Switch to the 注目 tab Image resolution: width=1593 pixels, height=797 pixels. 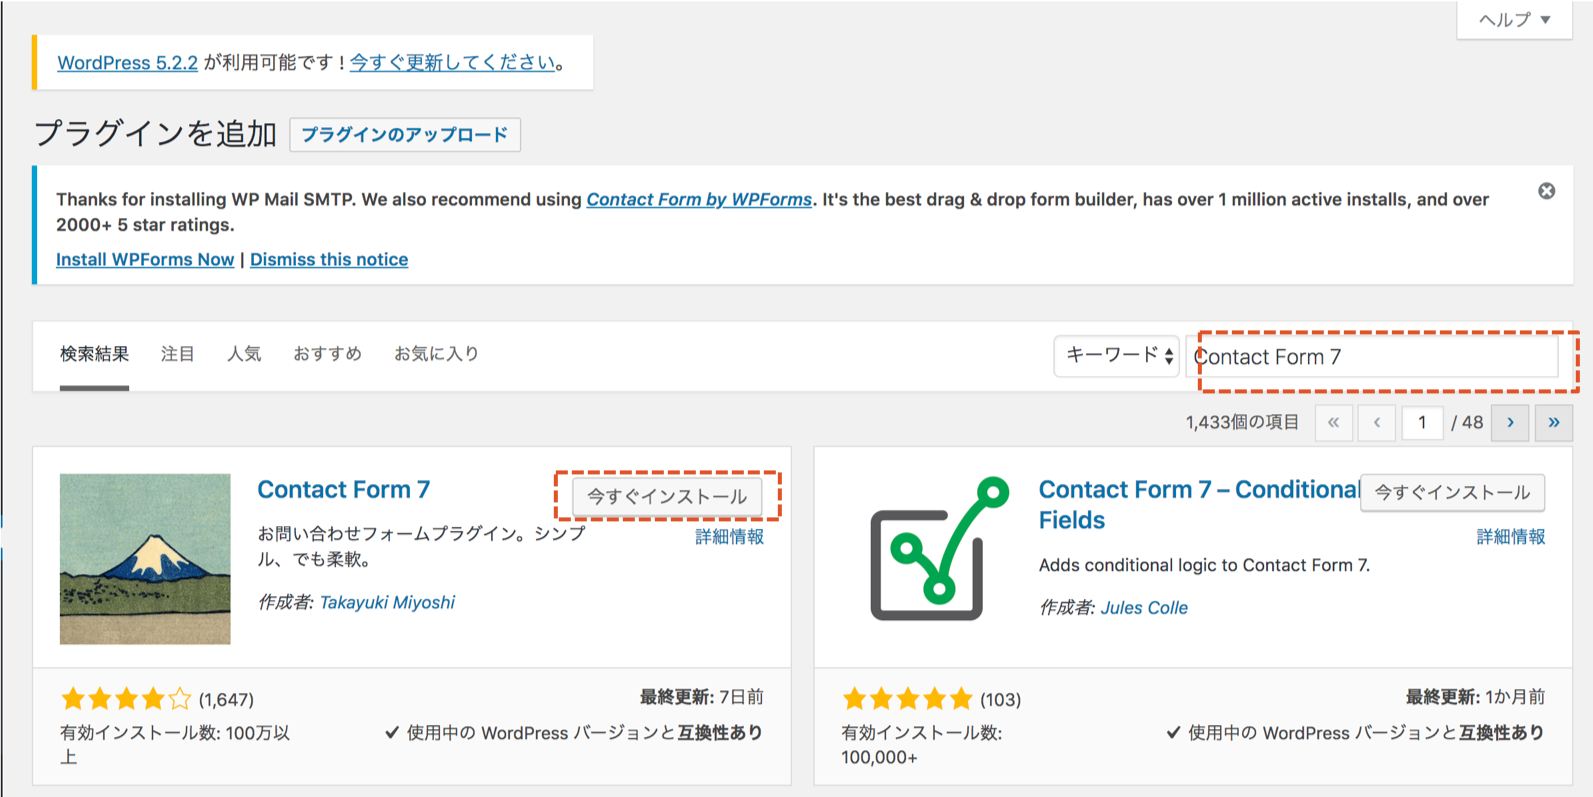point(178,354)
